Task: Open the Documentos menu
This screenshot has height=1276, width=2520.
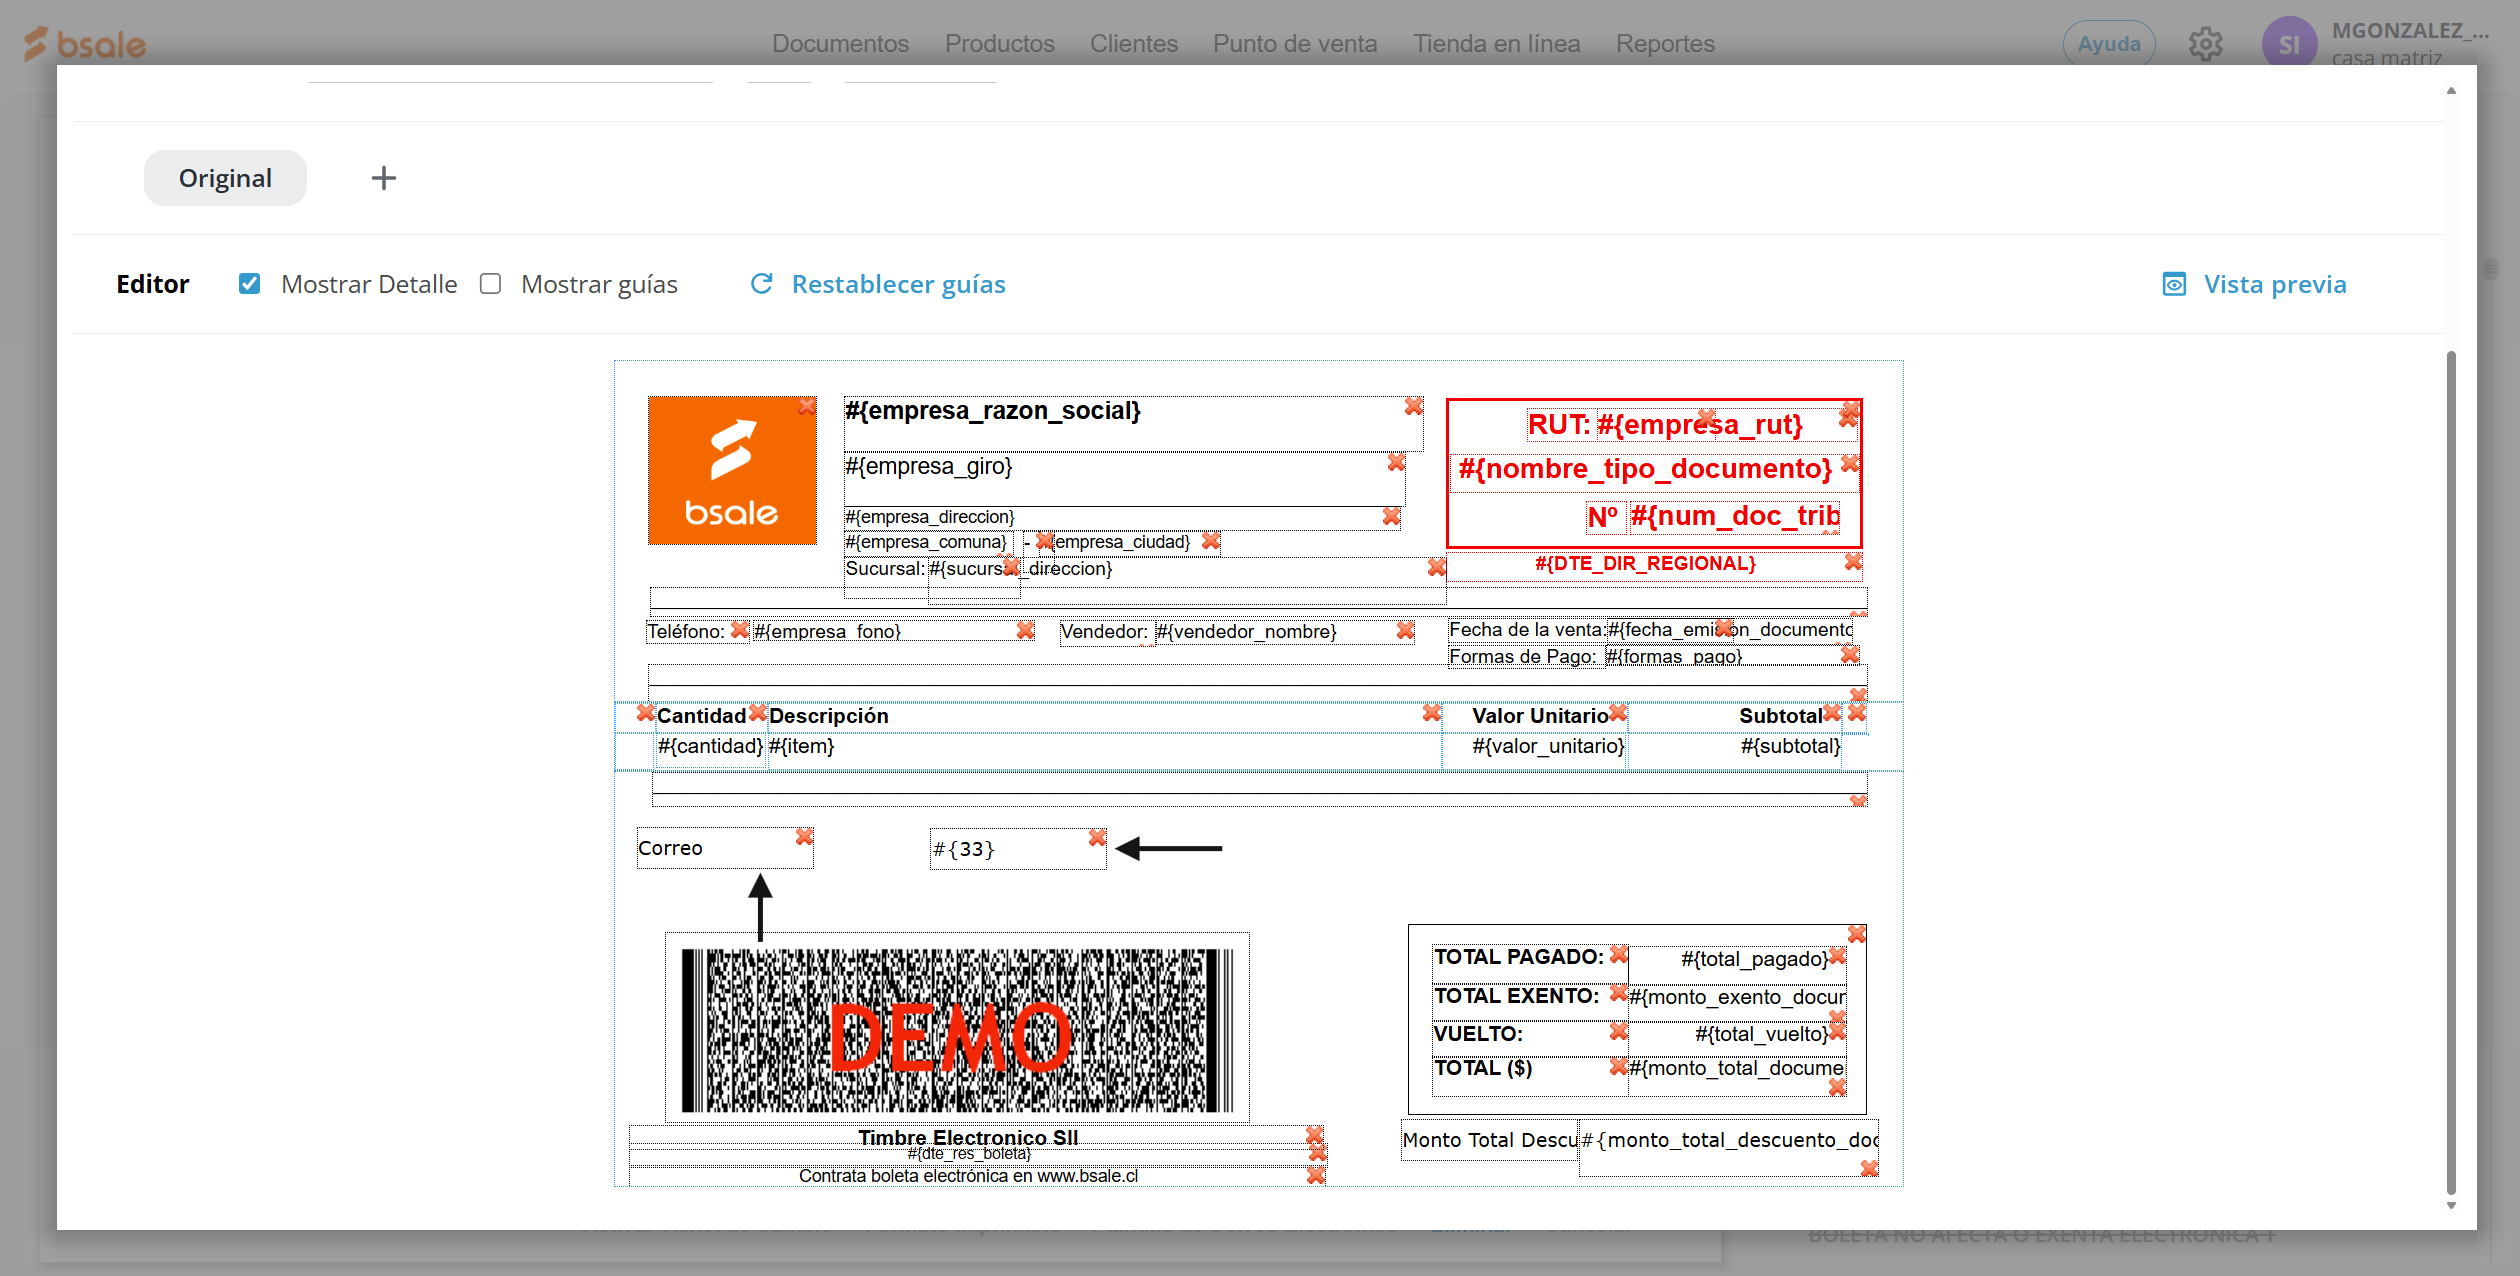Action: click(840, 44)
